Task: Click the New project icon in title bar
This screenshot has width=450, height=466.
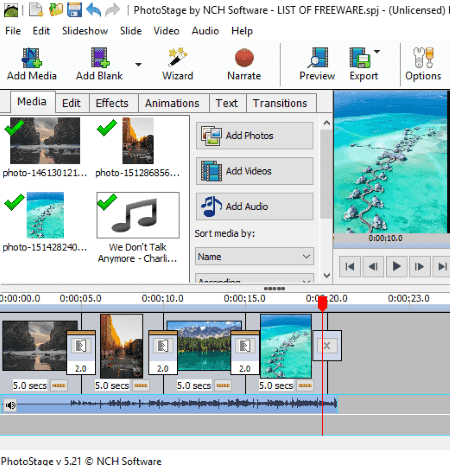Action: (x=36, y=10)
